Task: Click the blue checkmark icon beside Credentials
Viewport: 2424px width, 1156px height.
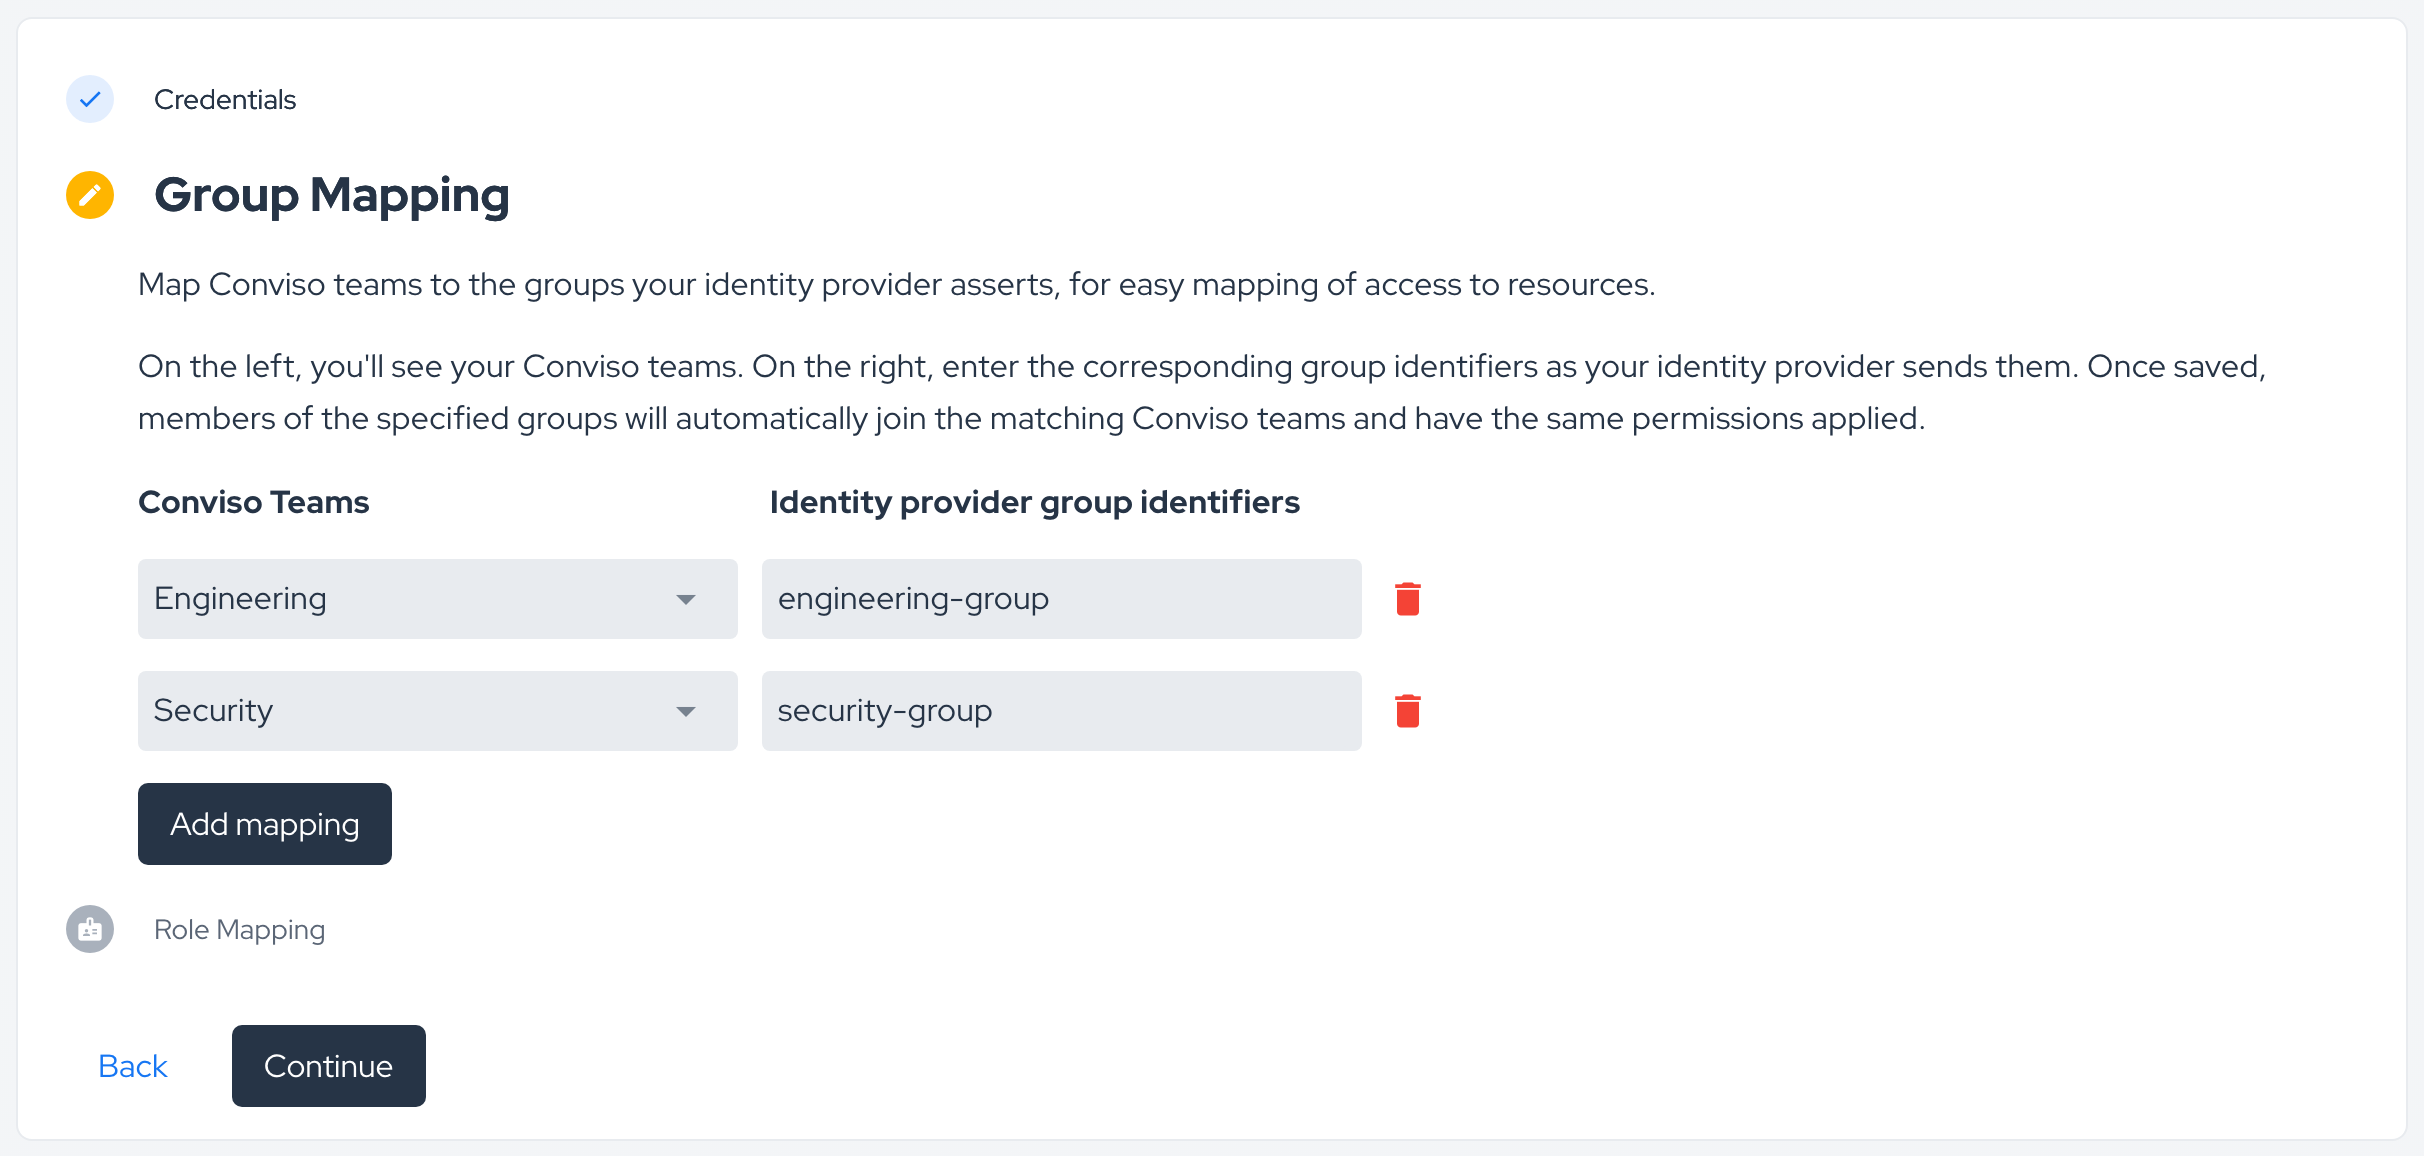Action: point(90,99)
